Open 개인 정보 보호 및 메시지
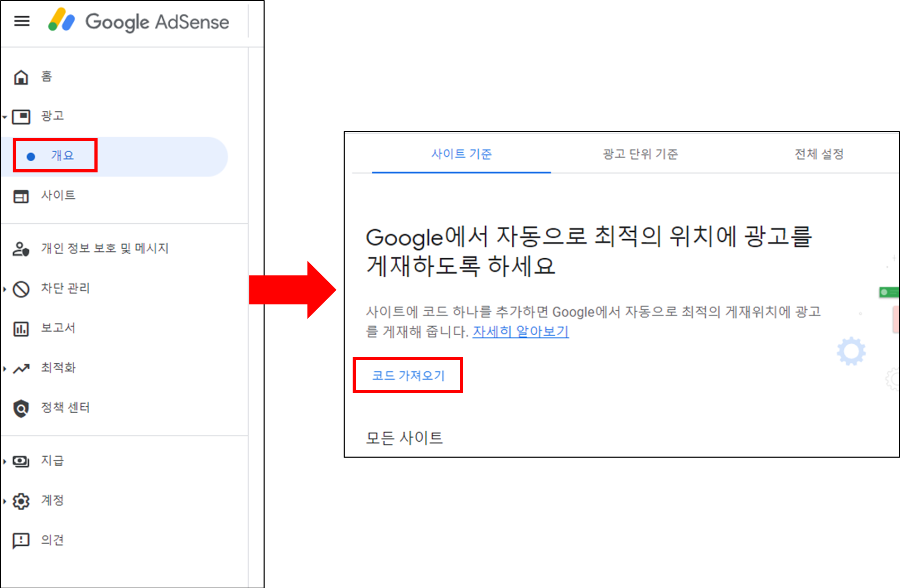This screenshot has width=900, height=588. coord(104,248)
